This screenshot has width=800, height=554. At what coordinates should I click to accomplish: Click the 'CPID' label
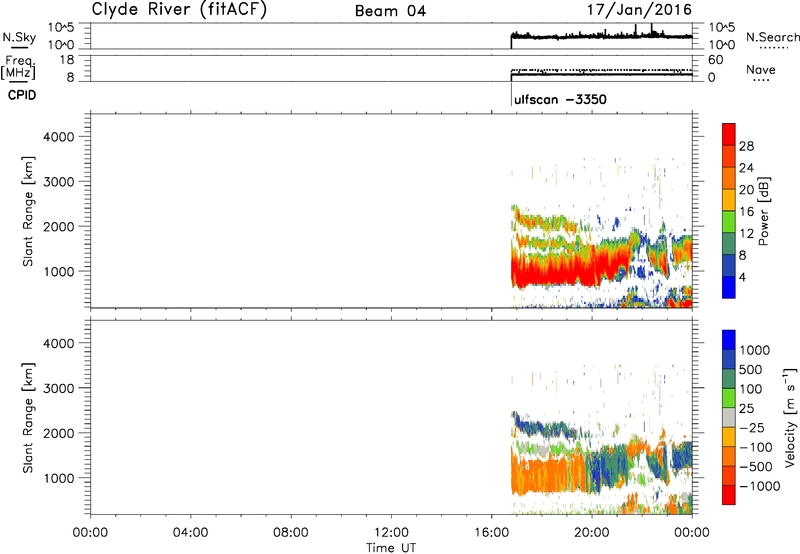click(22, 95)
